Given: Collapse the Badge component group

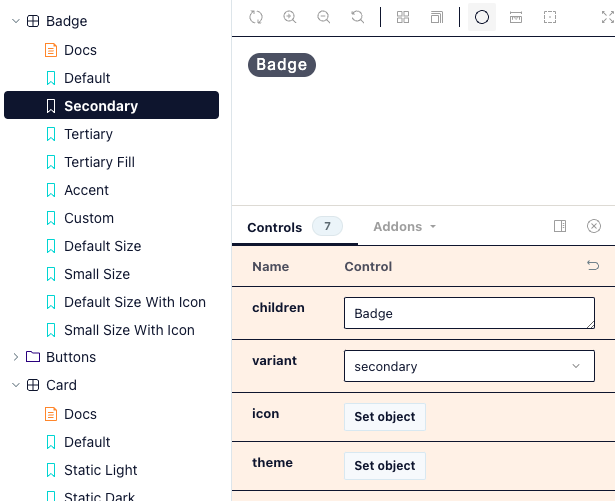Looking at the screenshot, I should pyautogui.click(x=16, y=21).
